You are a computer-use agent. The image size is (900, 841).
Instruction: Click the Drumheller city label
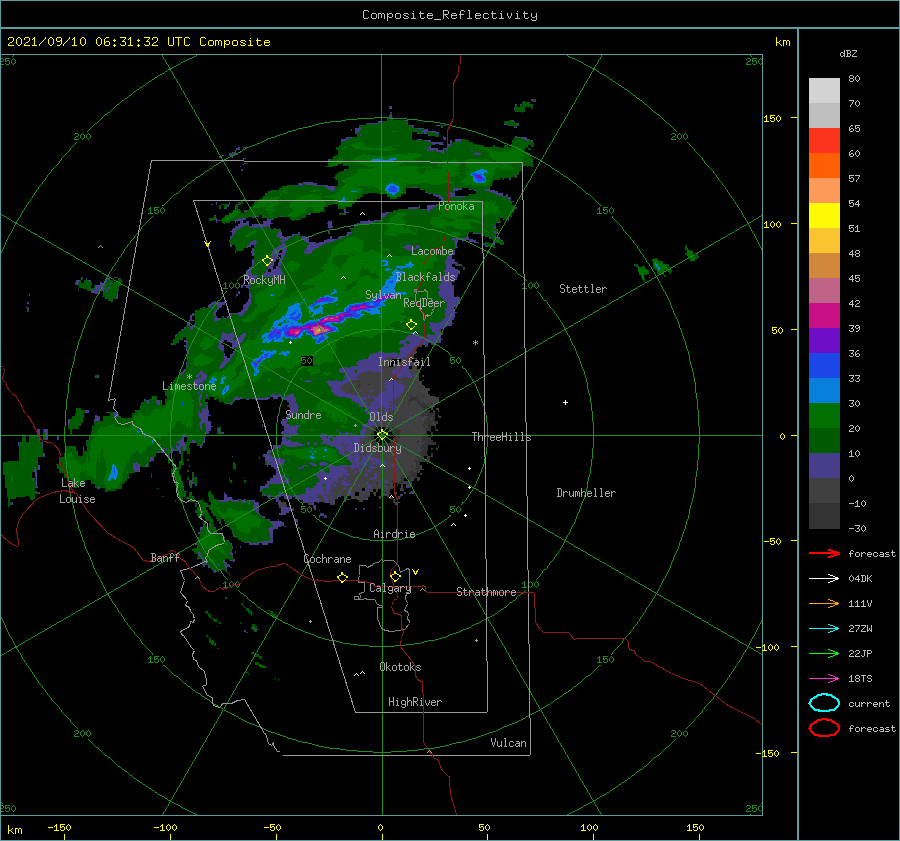pos(586,493)
